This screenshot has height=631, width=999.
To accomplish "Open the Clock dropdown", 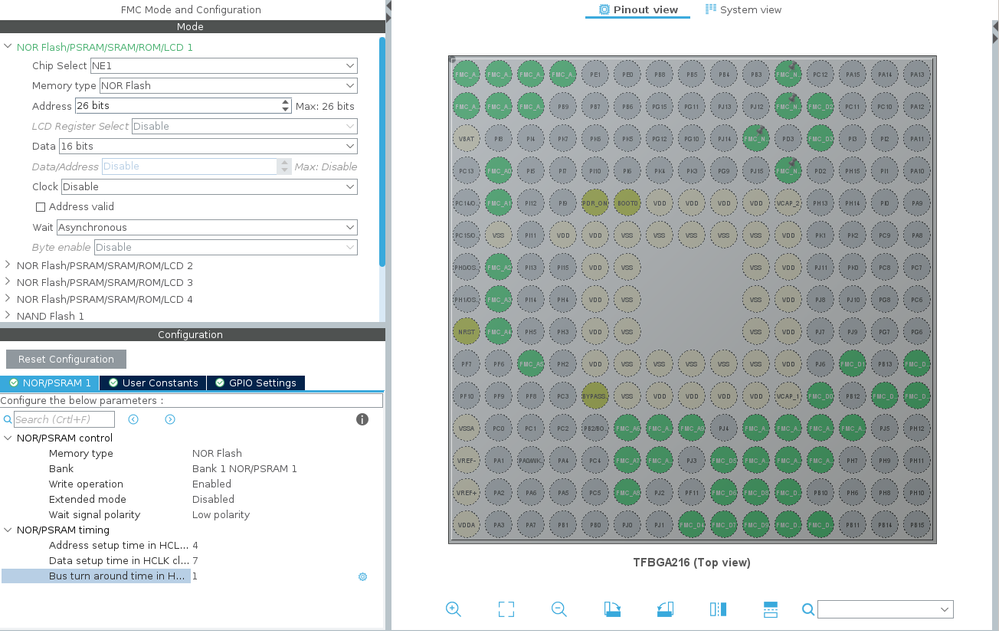I will [209, 187].
